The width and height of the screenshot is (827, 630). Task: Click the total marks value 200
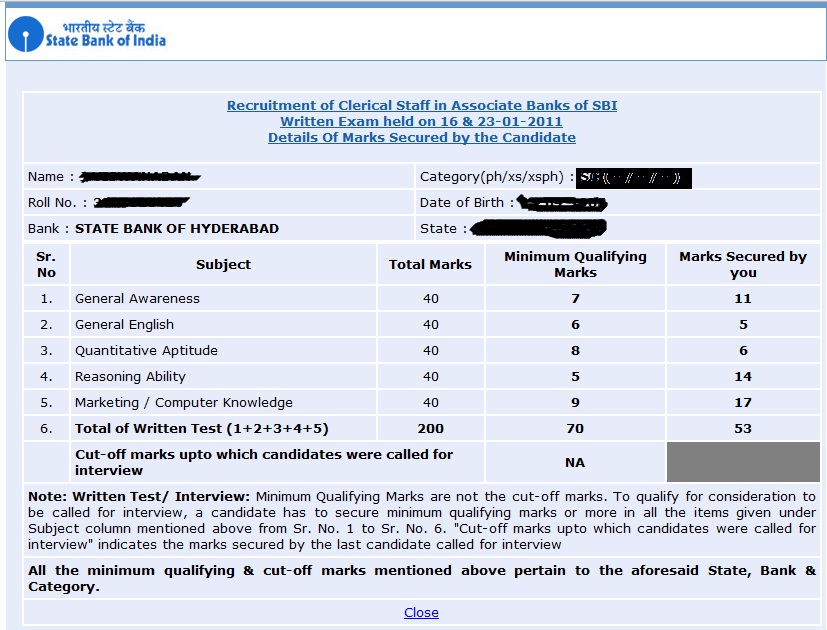(x=430, y=428)
